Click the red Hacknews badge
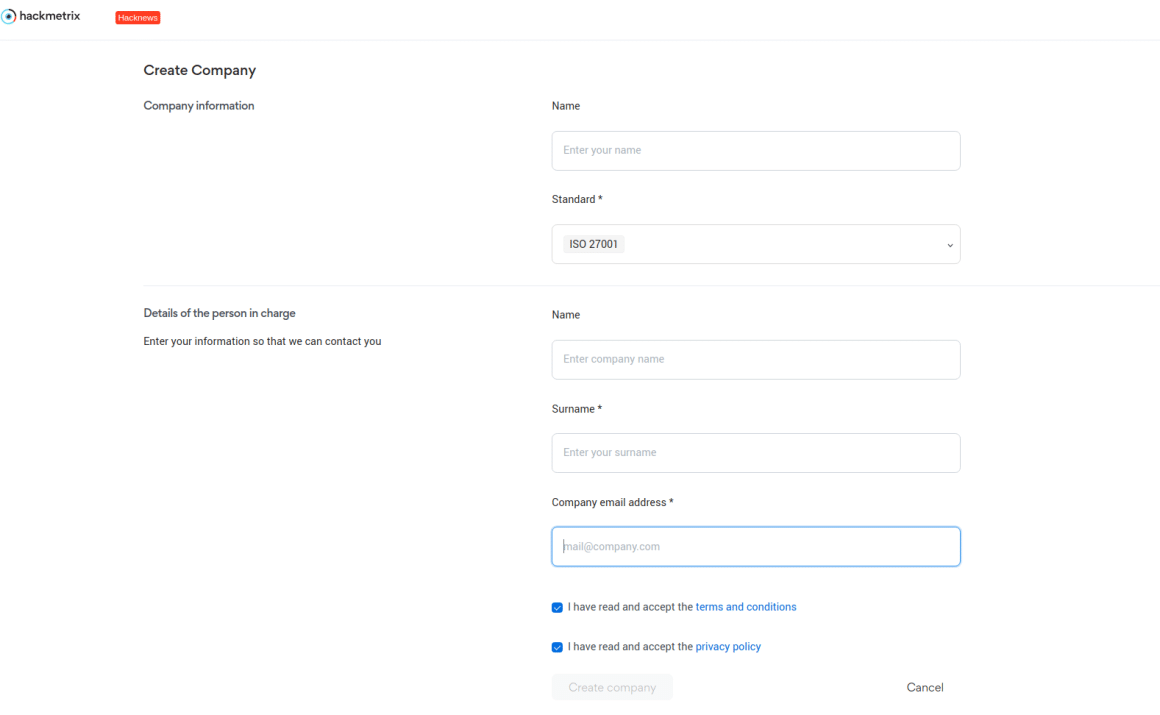 [x=137, y=17]
